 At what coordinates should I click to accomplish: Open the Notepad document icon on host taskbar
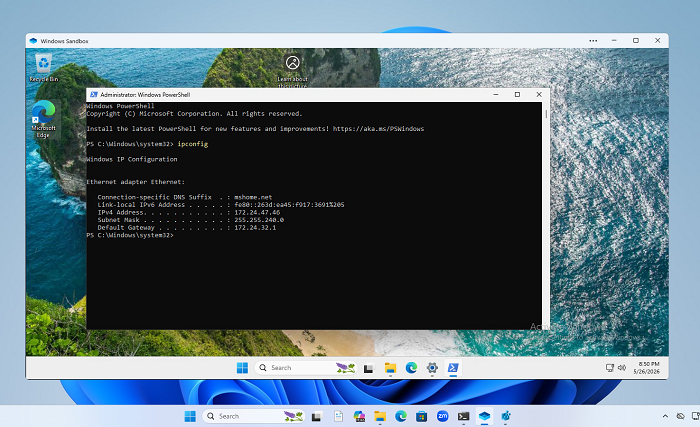[x=338, y=416]
